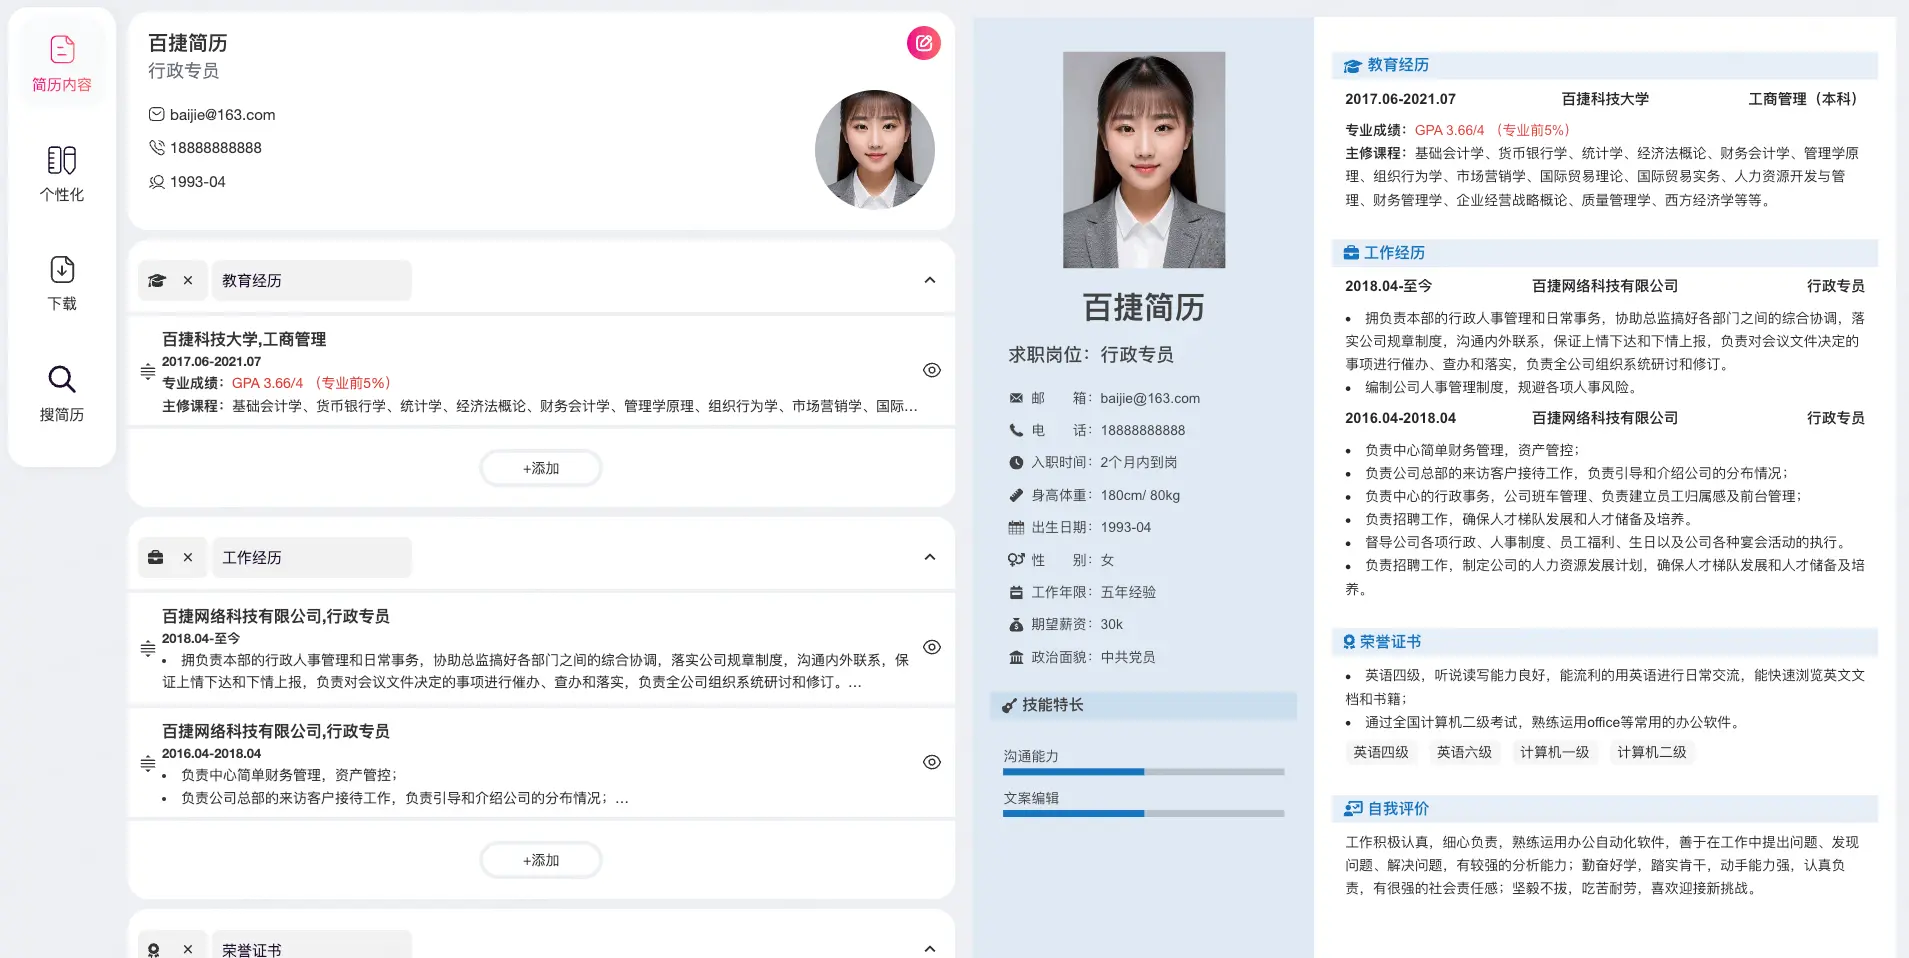Remove the 工作经历 section with X
Screen dimensions: 1909x958
(188, 558)
